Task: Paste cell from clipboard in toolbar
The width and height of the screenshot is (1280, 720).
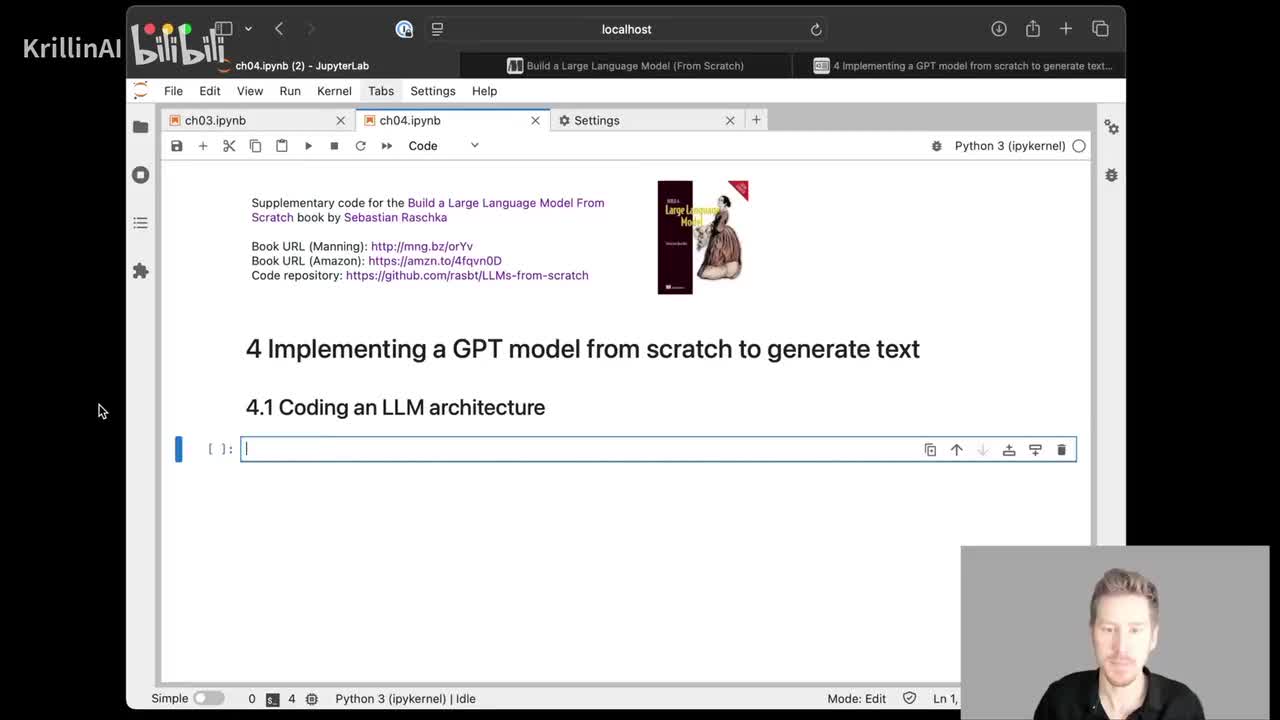Action: pos(282,146)
